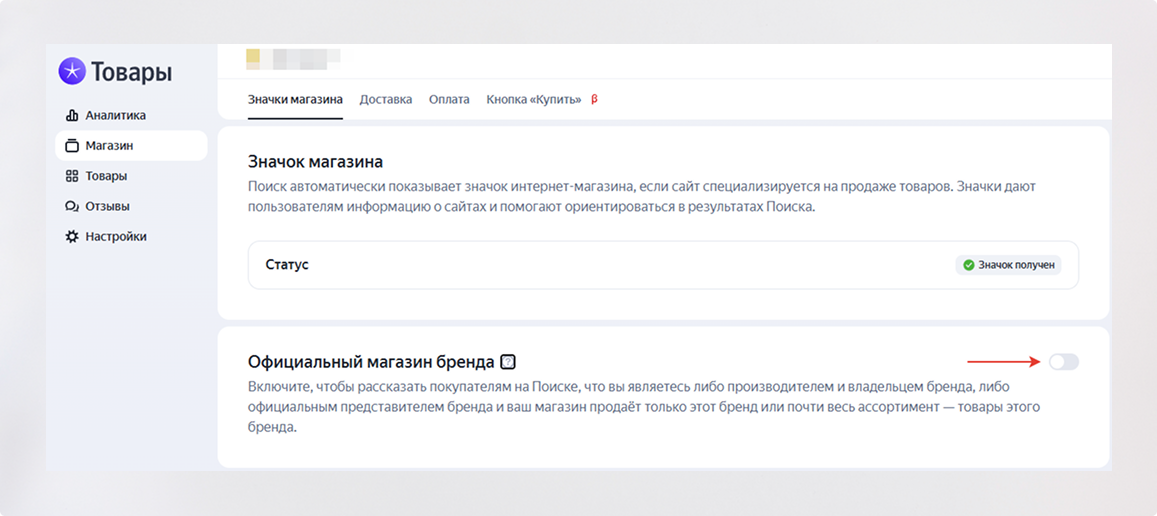Click the Товары grid icon in sidebar
This screenshot has width=1157, height=516.
point(72,176)
